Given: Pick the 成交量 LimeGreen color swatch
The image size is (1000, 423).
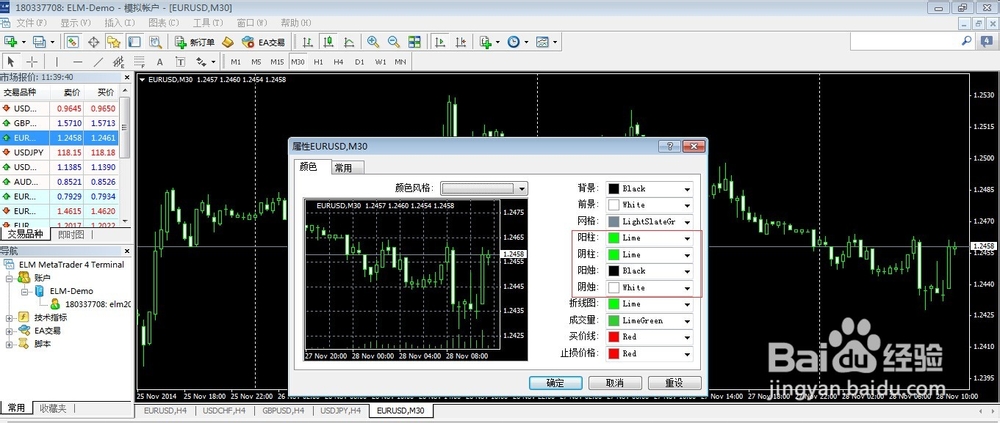Looking at the screenshot, I should point(614,320).
